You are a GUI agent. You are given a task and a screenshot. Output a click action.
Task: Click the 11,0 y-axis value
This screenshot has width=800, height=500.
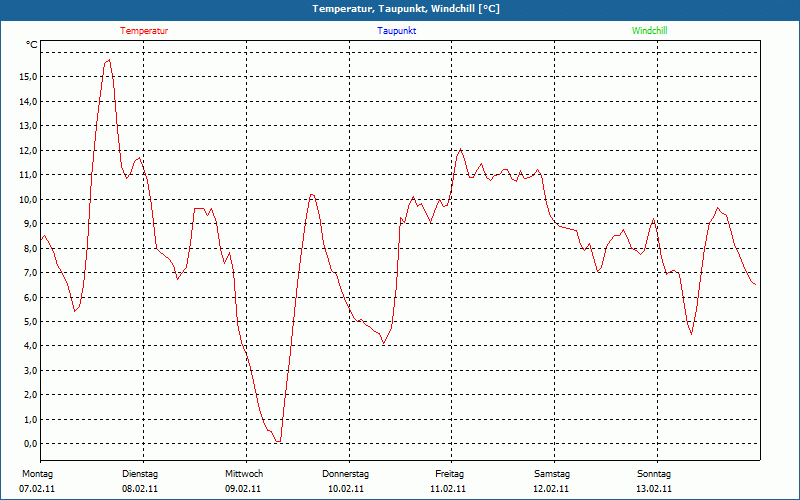tap(28, 174)
